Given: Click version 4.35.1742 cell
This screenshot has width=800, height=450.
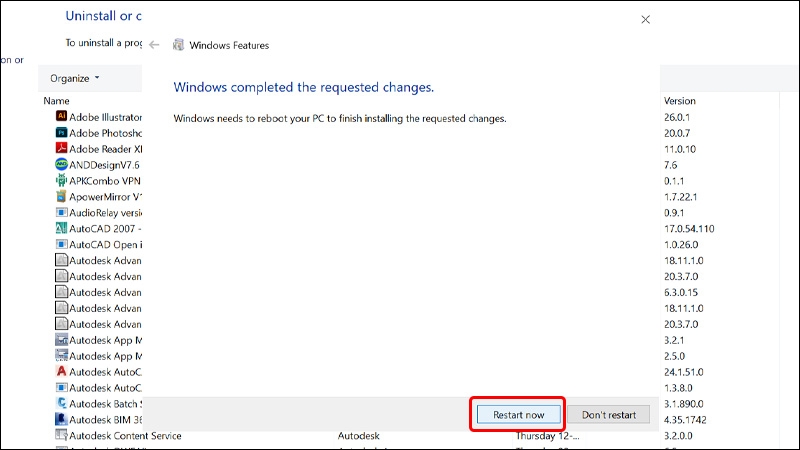Looking at the screenshot, I should pos(685,420).
